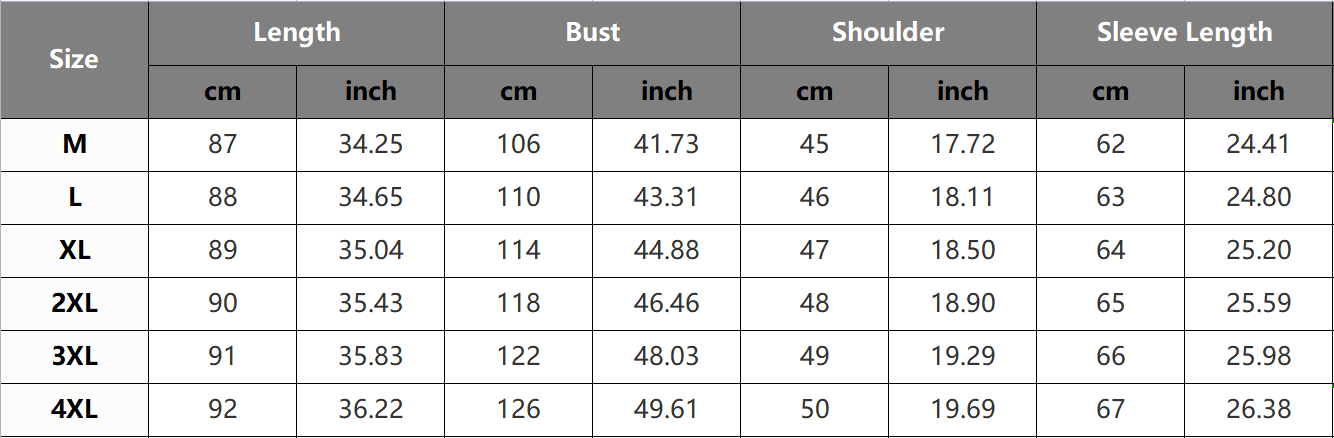Click cell with bust value 41.73
The height and width of the screenshot is (438, 1334).
[x=666, y=145]
